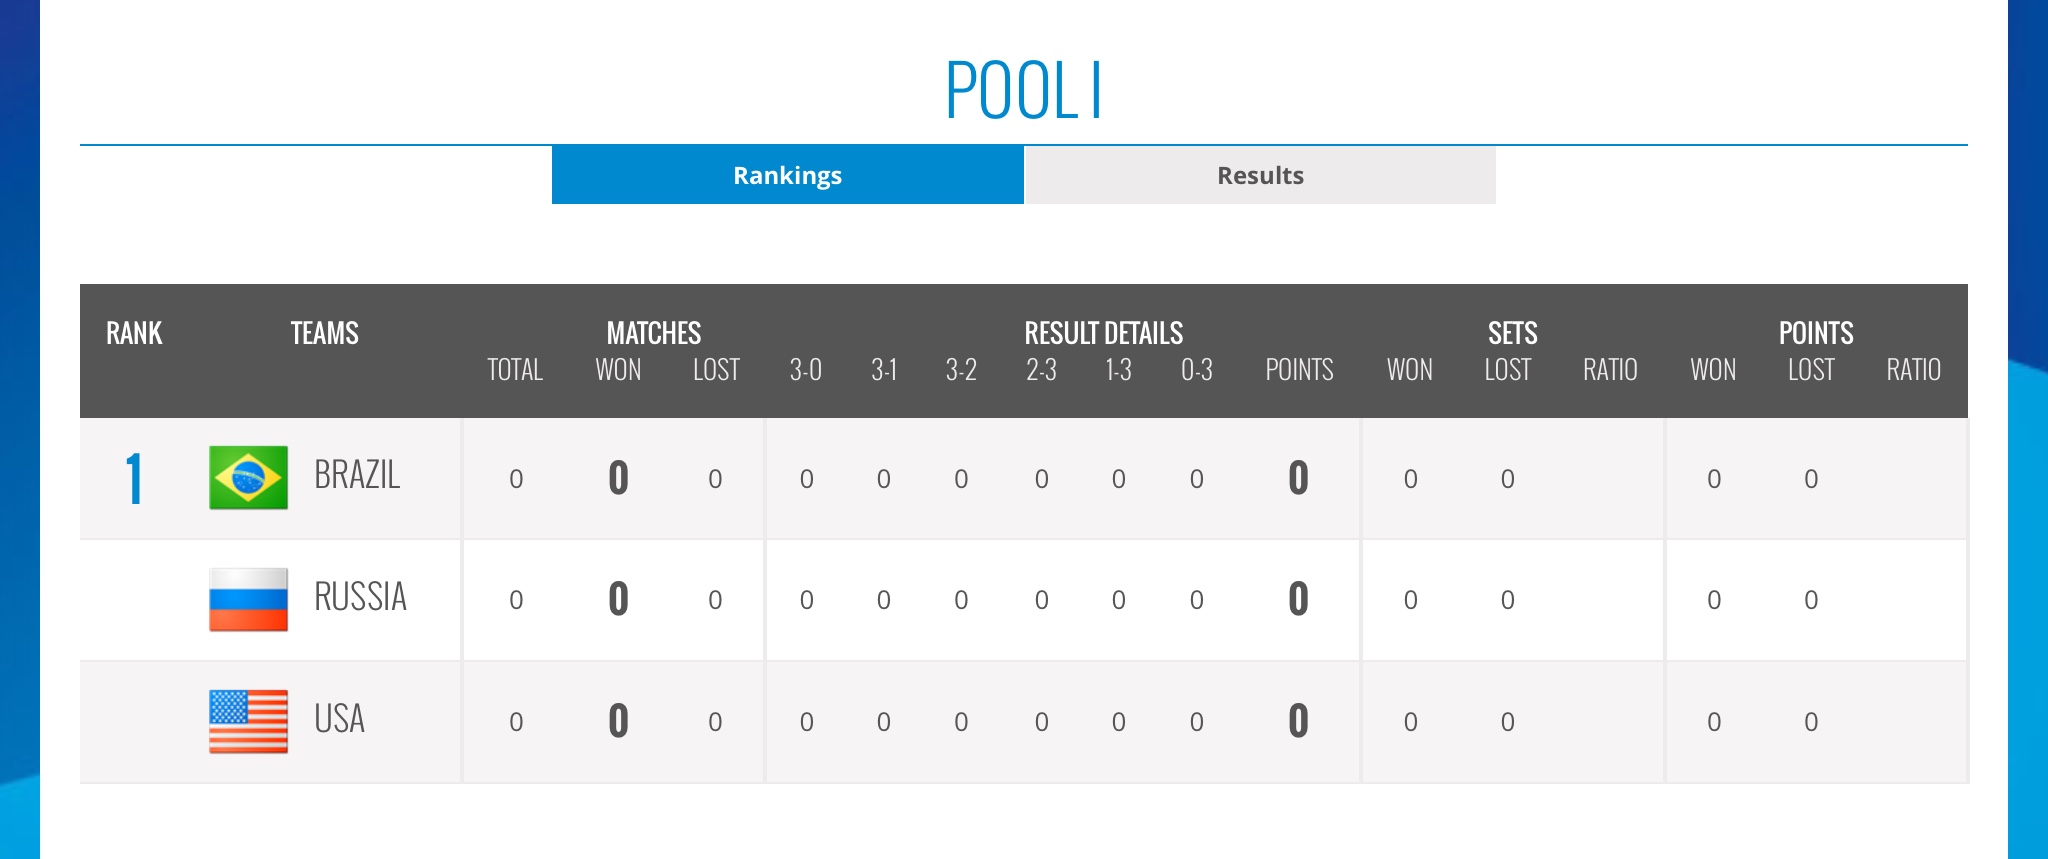Image resolution: width=2048 pixels, height=859 pixels.
Task: Click the Russia flag icon
Action: click(248, 600)
